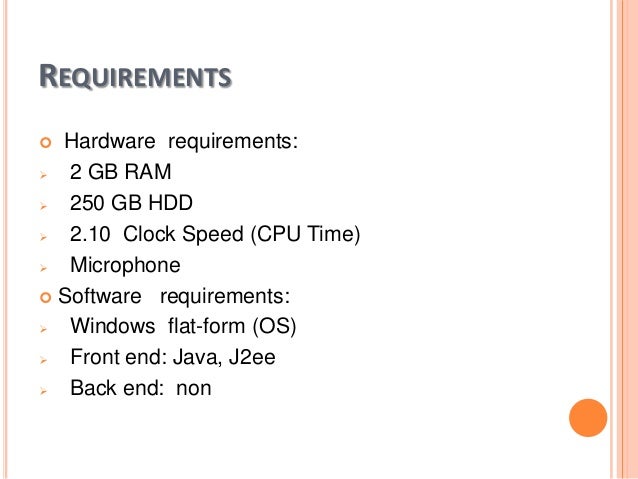The height and width of the screenshot is (479, 638).
Task: Click the orange circle decoration
Action: pyautogui.click(x=588, y=418)
